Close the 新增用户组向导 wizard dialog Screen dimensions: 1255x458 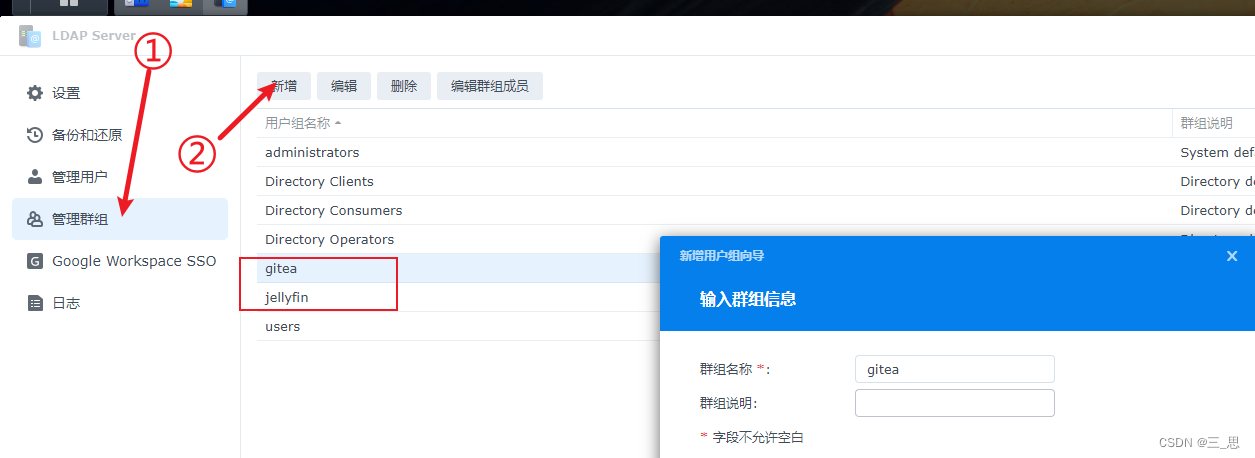1232,256
